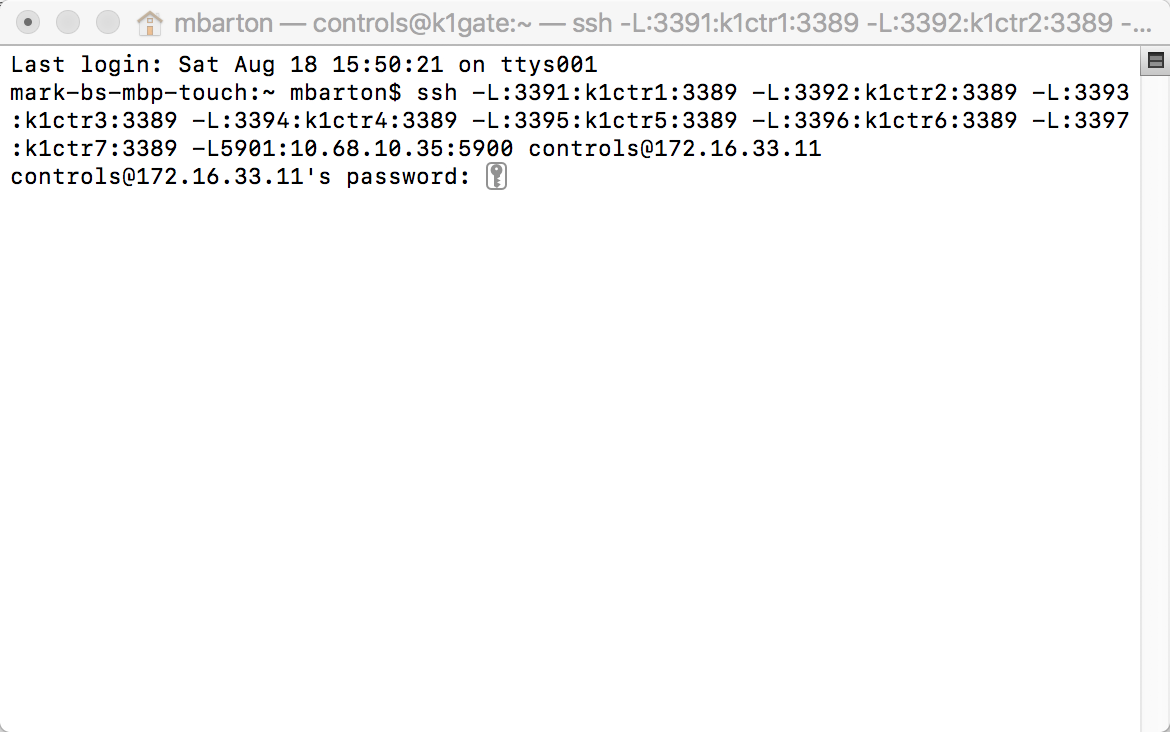
Task: Click the home folder proxy icon
Action: pos(149,22)
